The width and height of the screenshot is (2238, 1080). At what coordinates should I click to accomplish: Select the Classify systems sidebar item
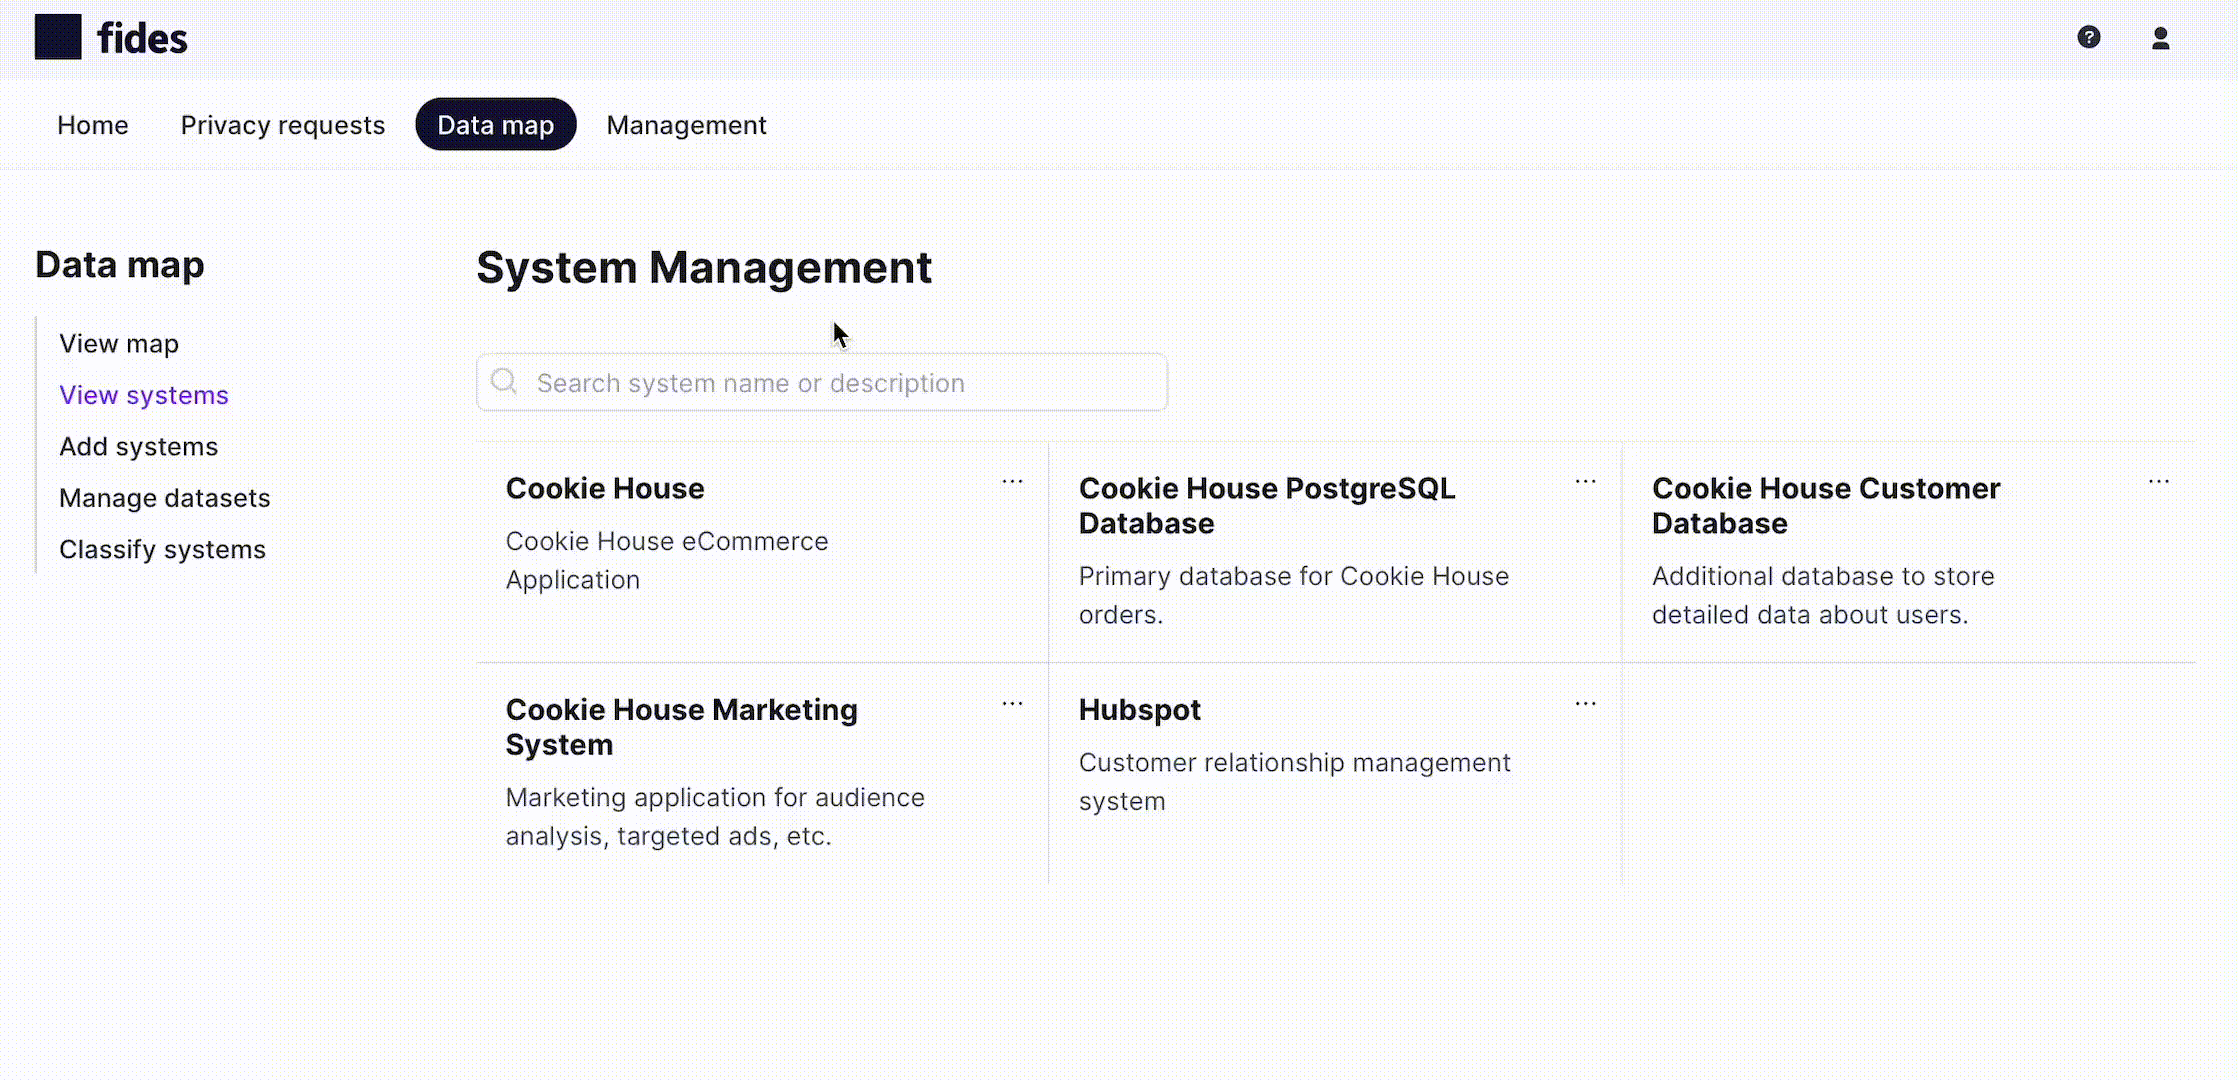(x=161, y=548)
